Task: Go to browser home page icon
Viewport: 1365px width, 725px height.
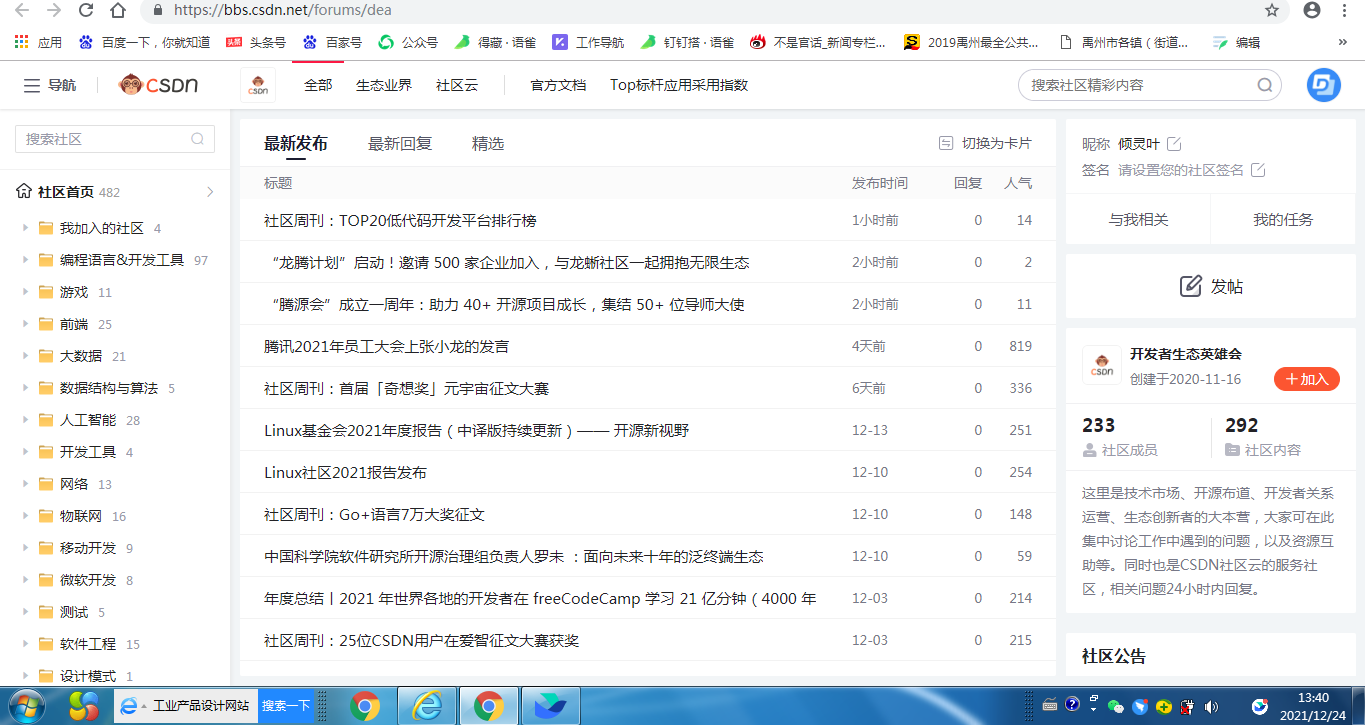Action: [118, 11]
